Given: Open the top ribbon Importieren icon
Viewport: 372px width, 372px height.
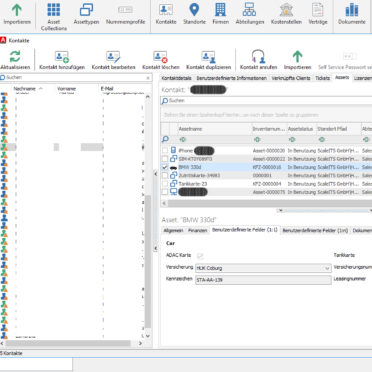Looking at the screenshot, I should coord(17,10).
